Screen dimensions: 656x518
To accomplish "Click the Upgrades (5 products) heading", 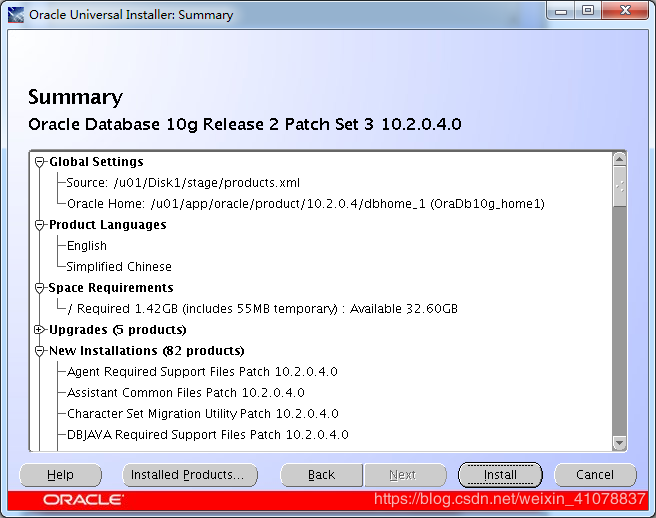I will click(118, 330).
